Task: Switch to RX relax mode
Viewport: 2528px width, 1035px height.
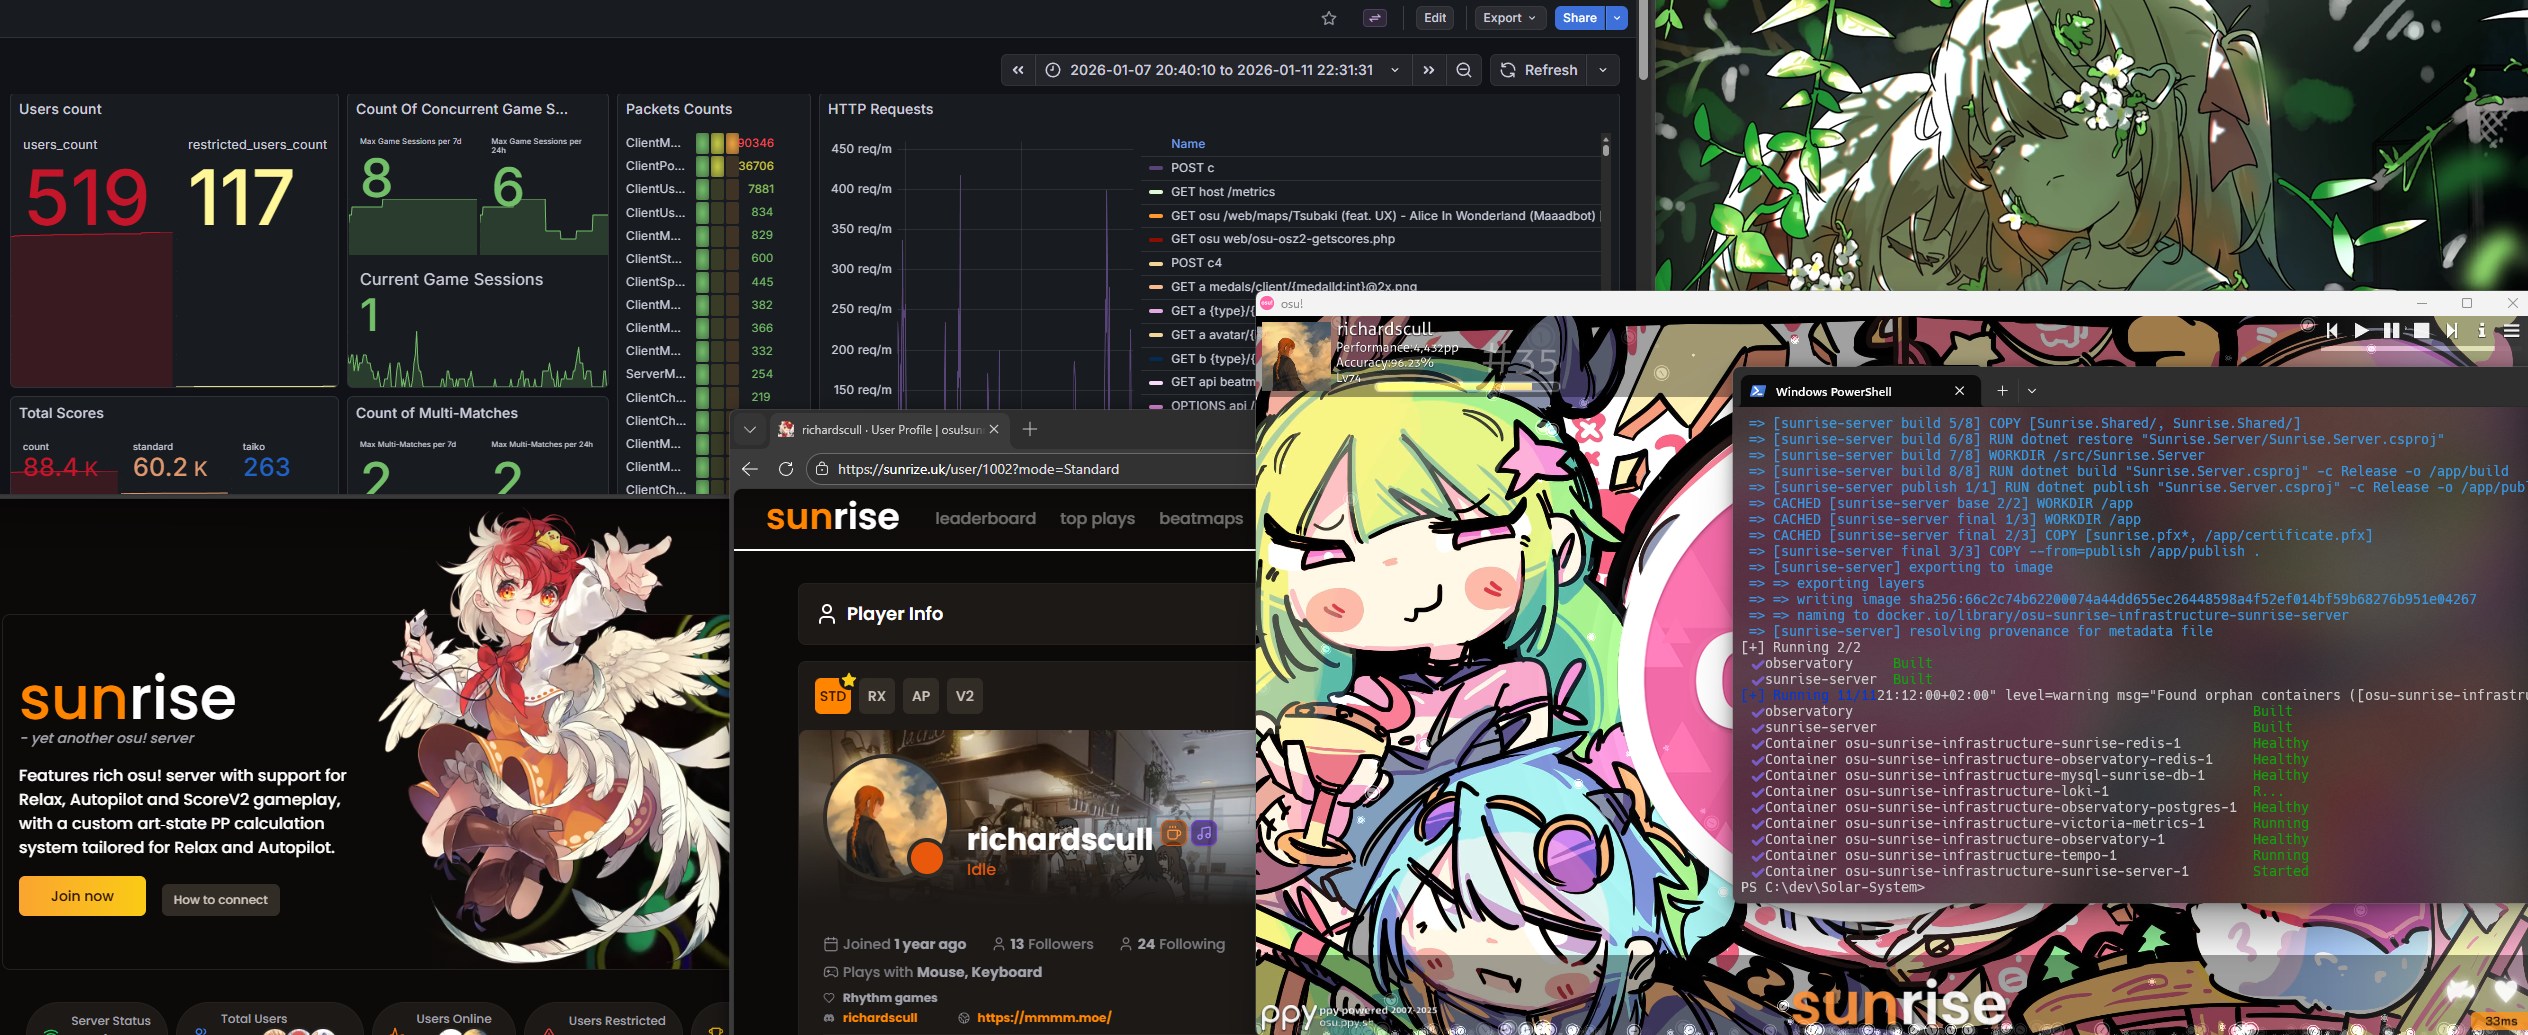Action: [877, 696]
